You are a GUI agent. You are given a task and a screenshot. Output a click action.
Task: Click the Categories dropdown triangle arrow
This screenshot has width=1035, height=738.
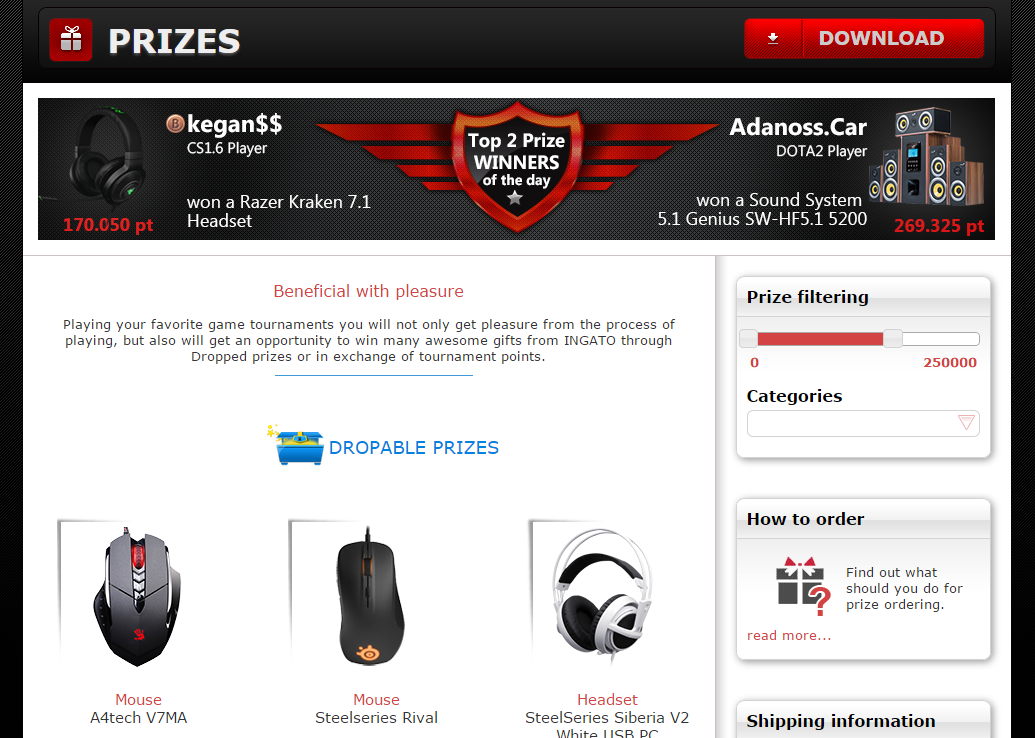tap(966, 422)
